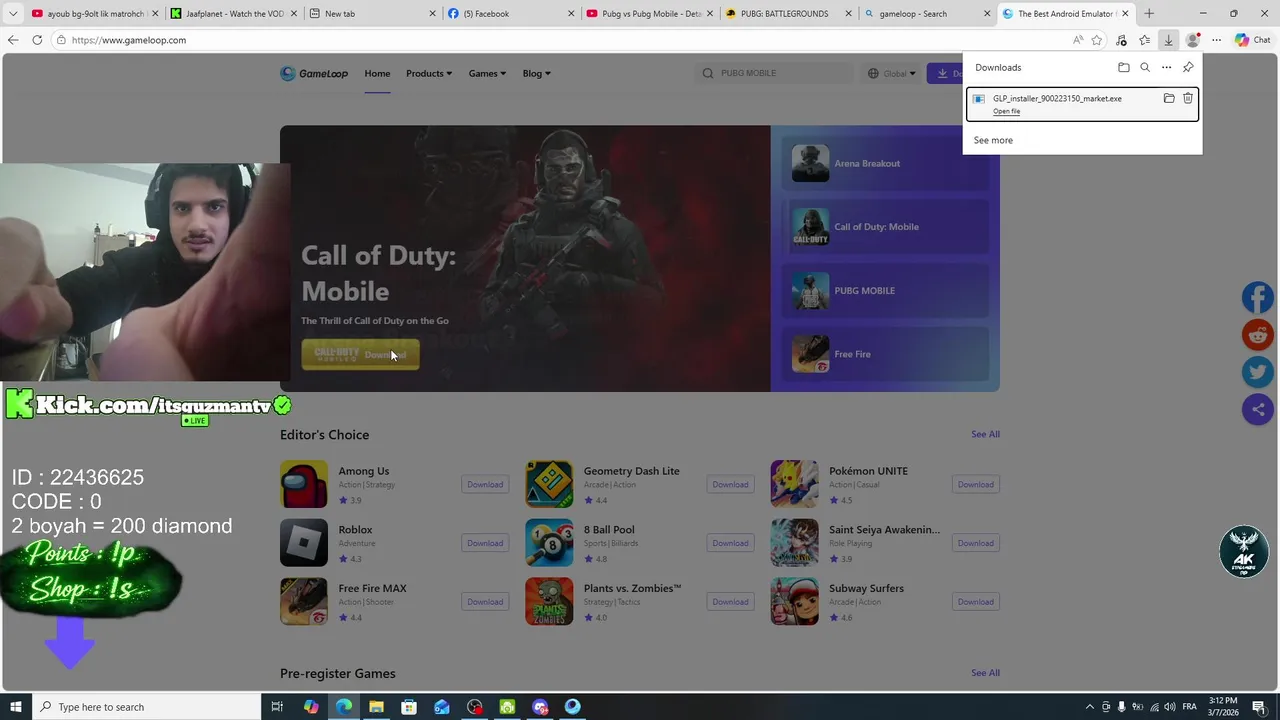The height and width of the screenshot is (720, 1280).
Task: Toggle Read aloud icon in address bar
Action: pos(1077,40)
